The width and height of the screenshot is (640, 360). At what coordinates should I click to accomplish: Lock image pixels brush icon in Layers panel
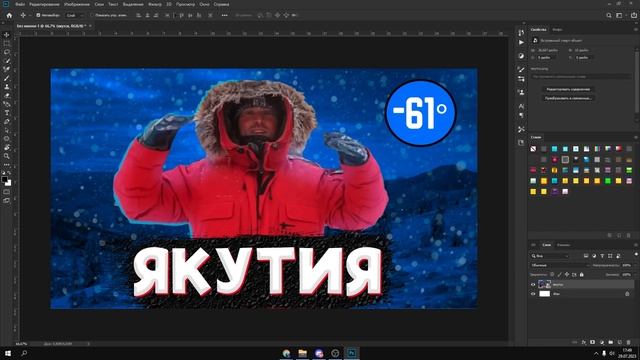coord(560,274)
